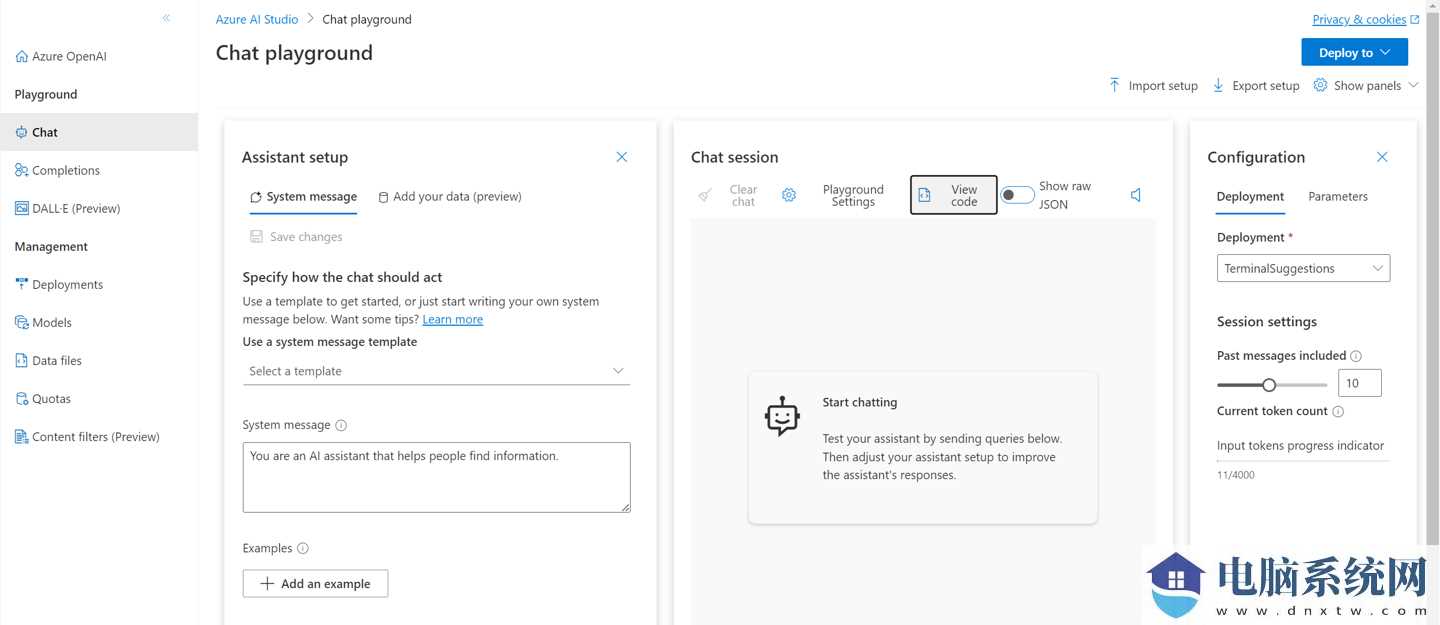Open Playground Settings gear icon
The height and width of the screenshot is (625, 1440).
pos(789,195)
